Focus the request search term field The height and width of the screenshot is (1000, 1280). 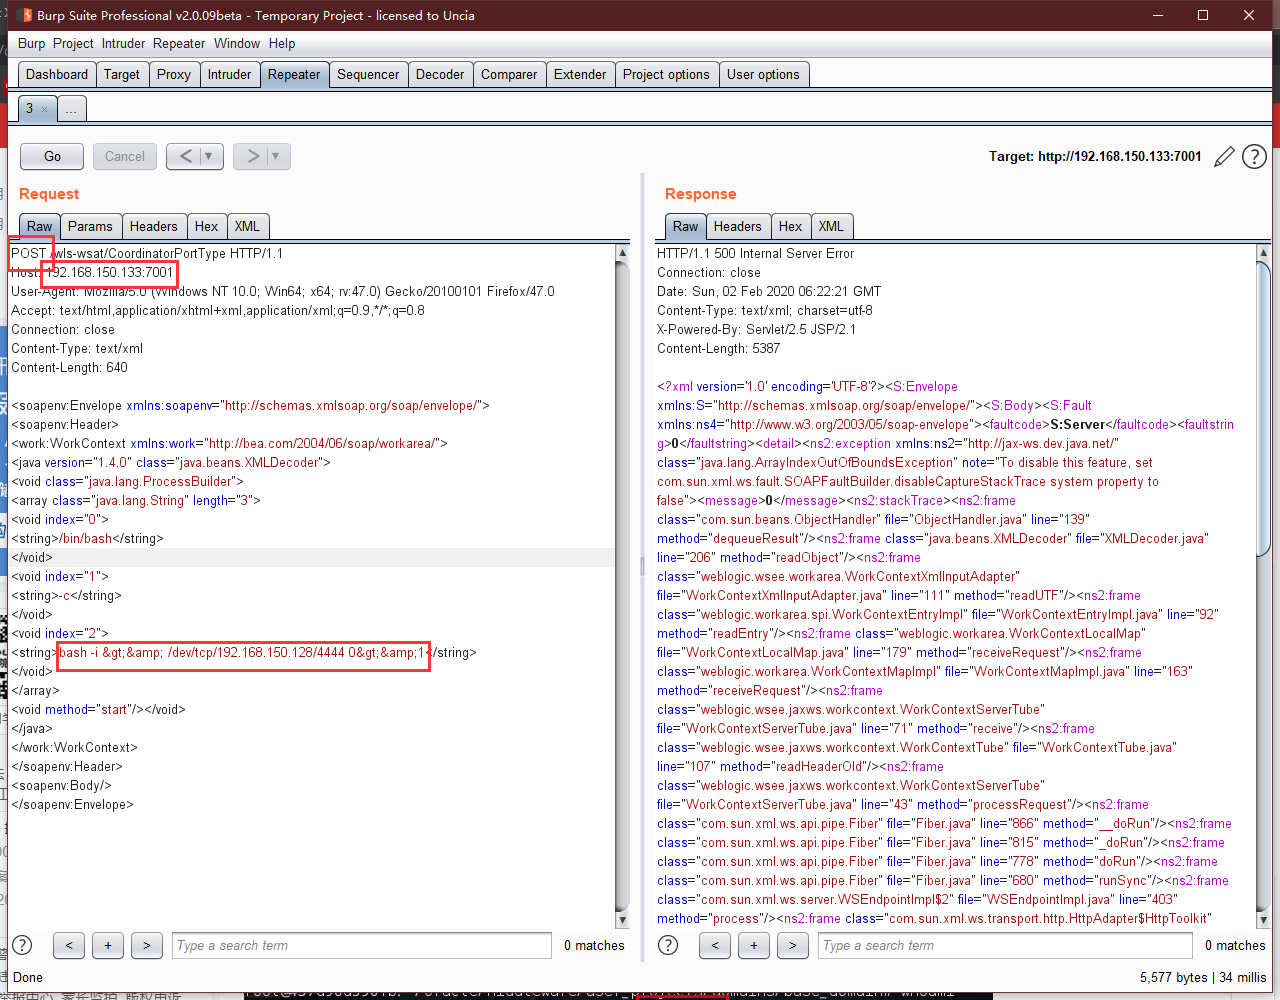[x=362, y=945]
